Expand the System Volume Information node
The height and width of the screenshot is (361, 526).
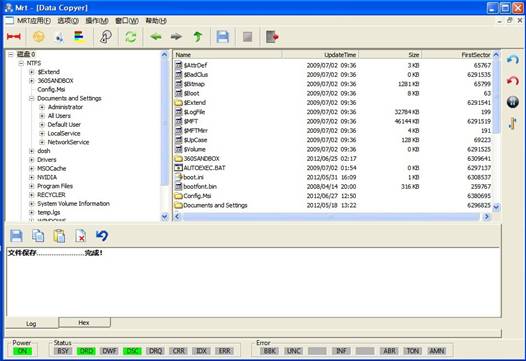pos(32,204)
